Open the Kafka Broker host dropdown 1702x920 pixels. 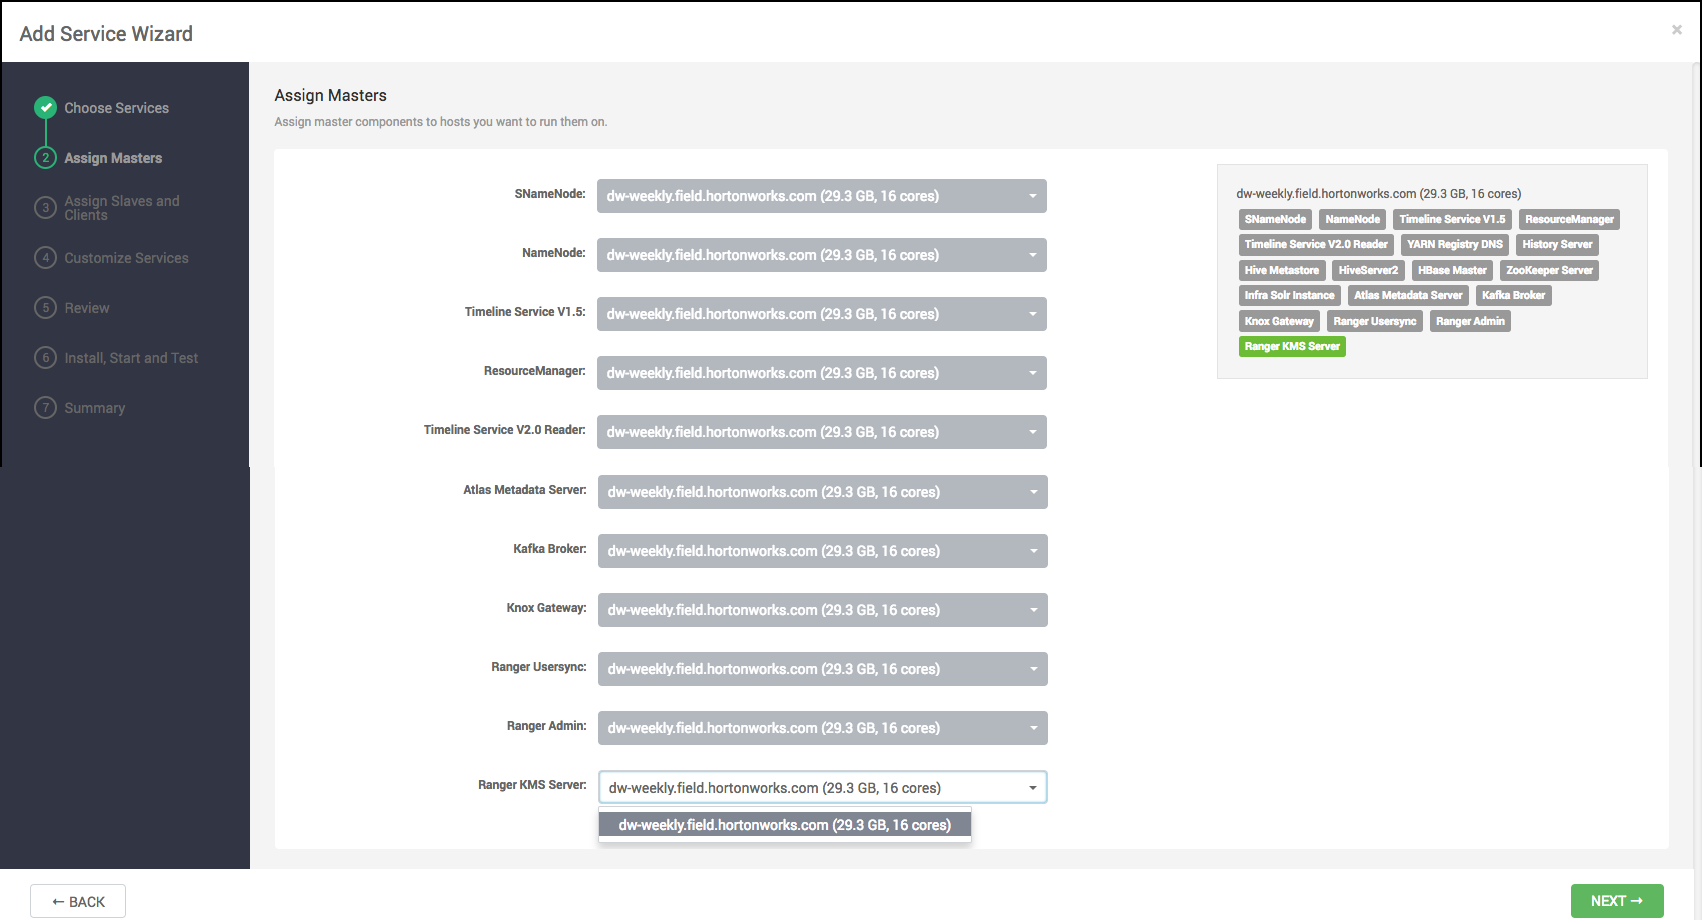[x=823, y=551]
